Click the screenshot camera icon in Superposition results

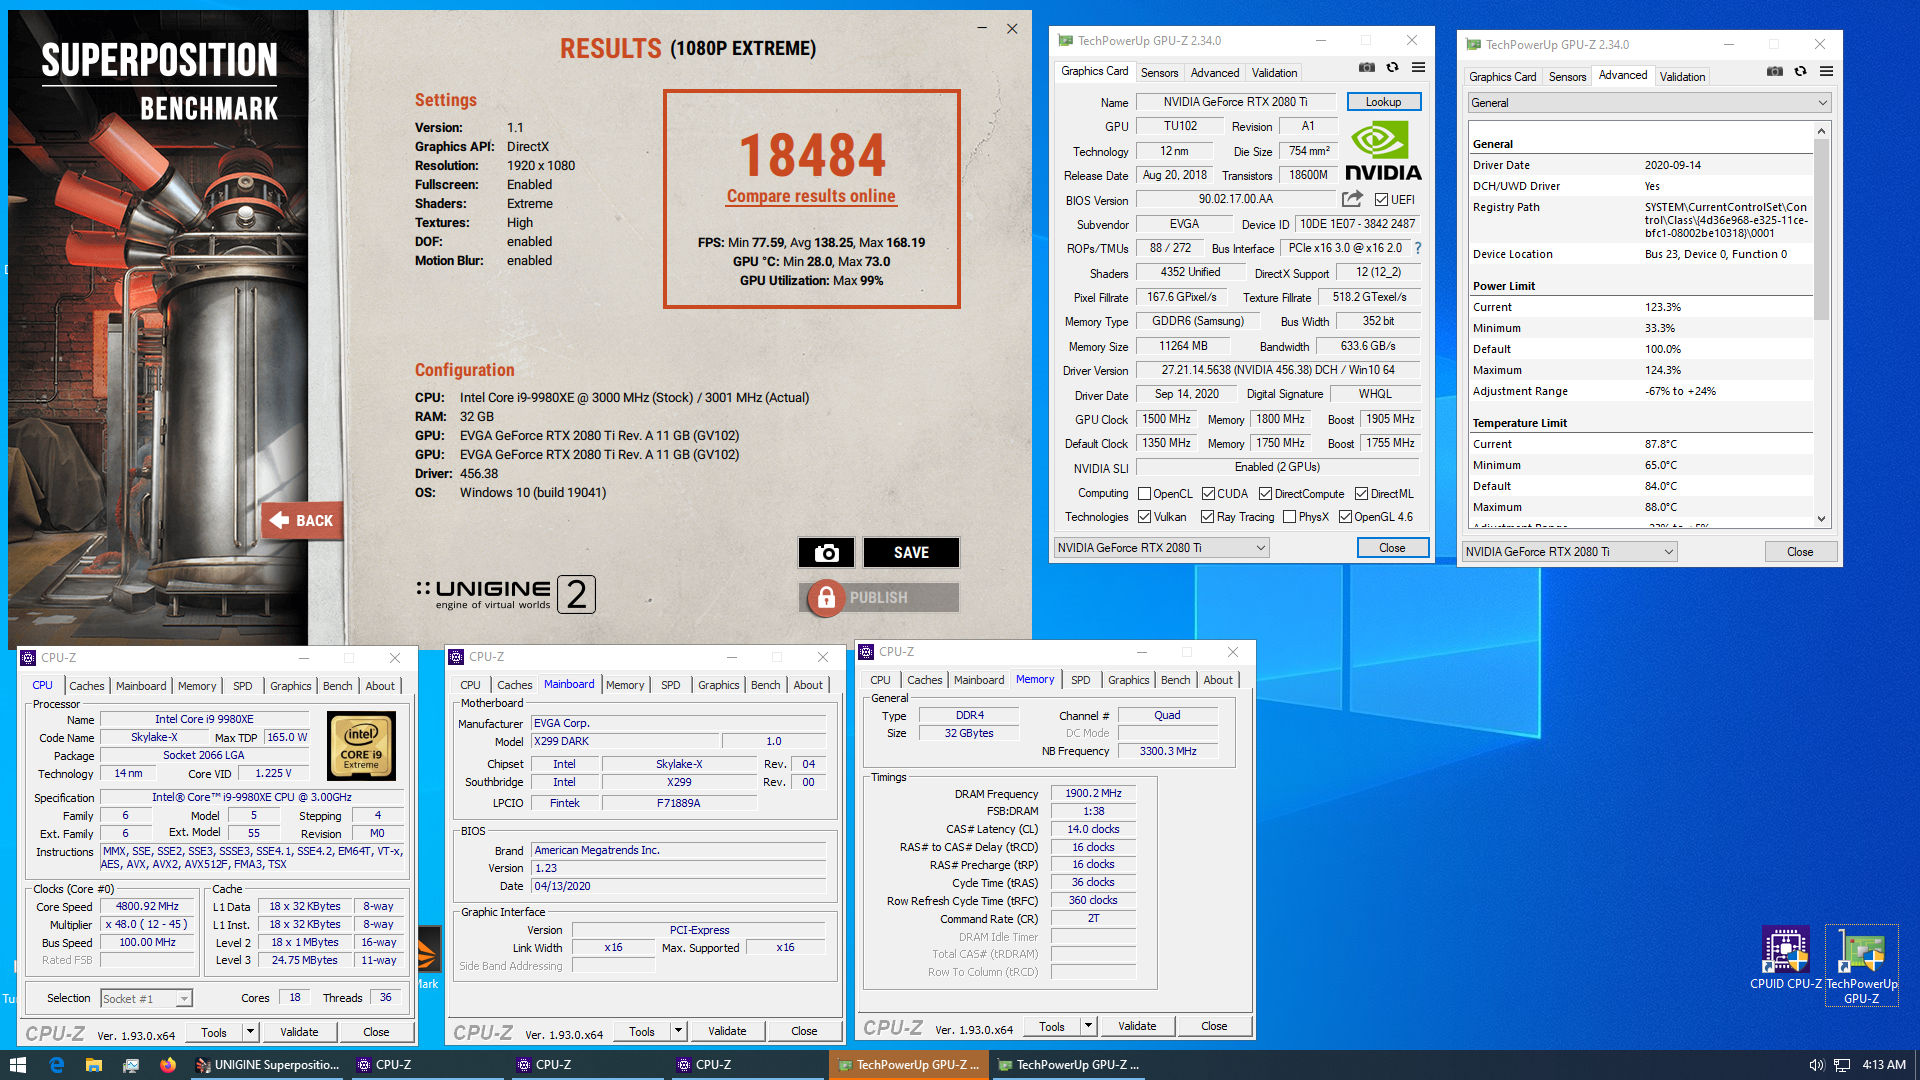coord(826,552)
